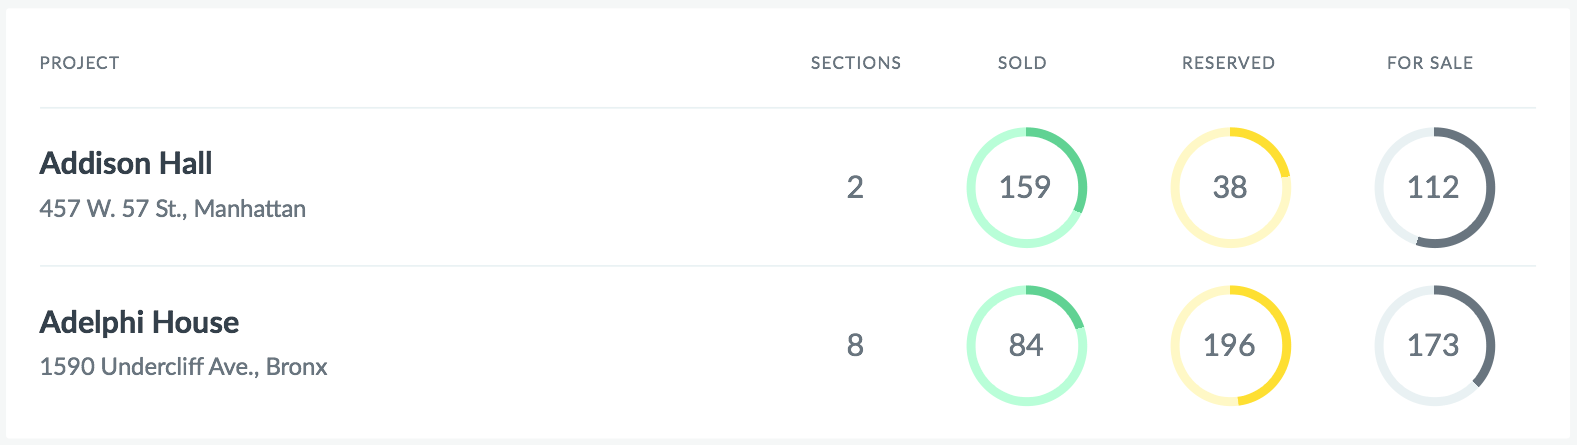Select the number 173 in the gray ring
Image resolution: width=1577 pixels, height=445 pixels.
tap(1434, 345)
